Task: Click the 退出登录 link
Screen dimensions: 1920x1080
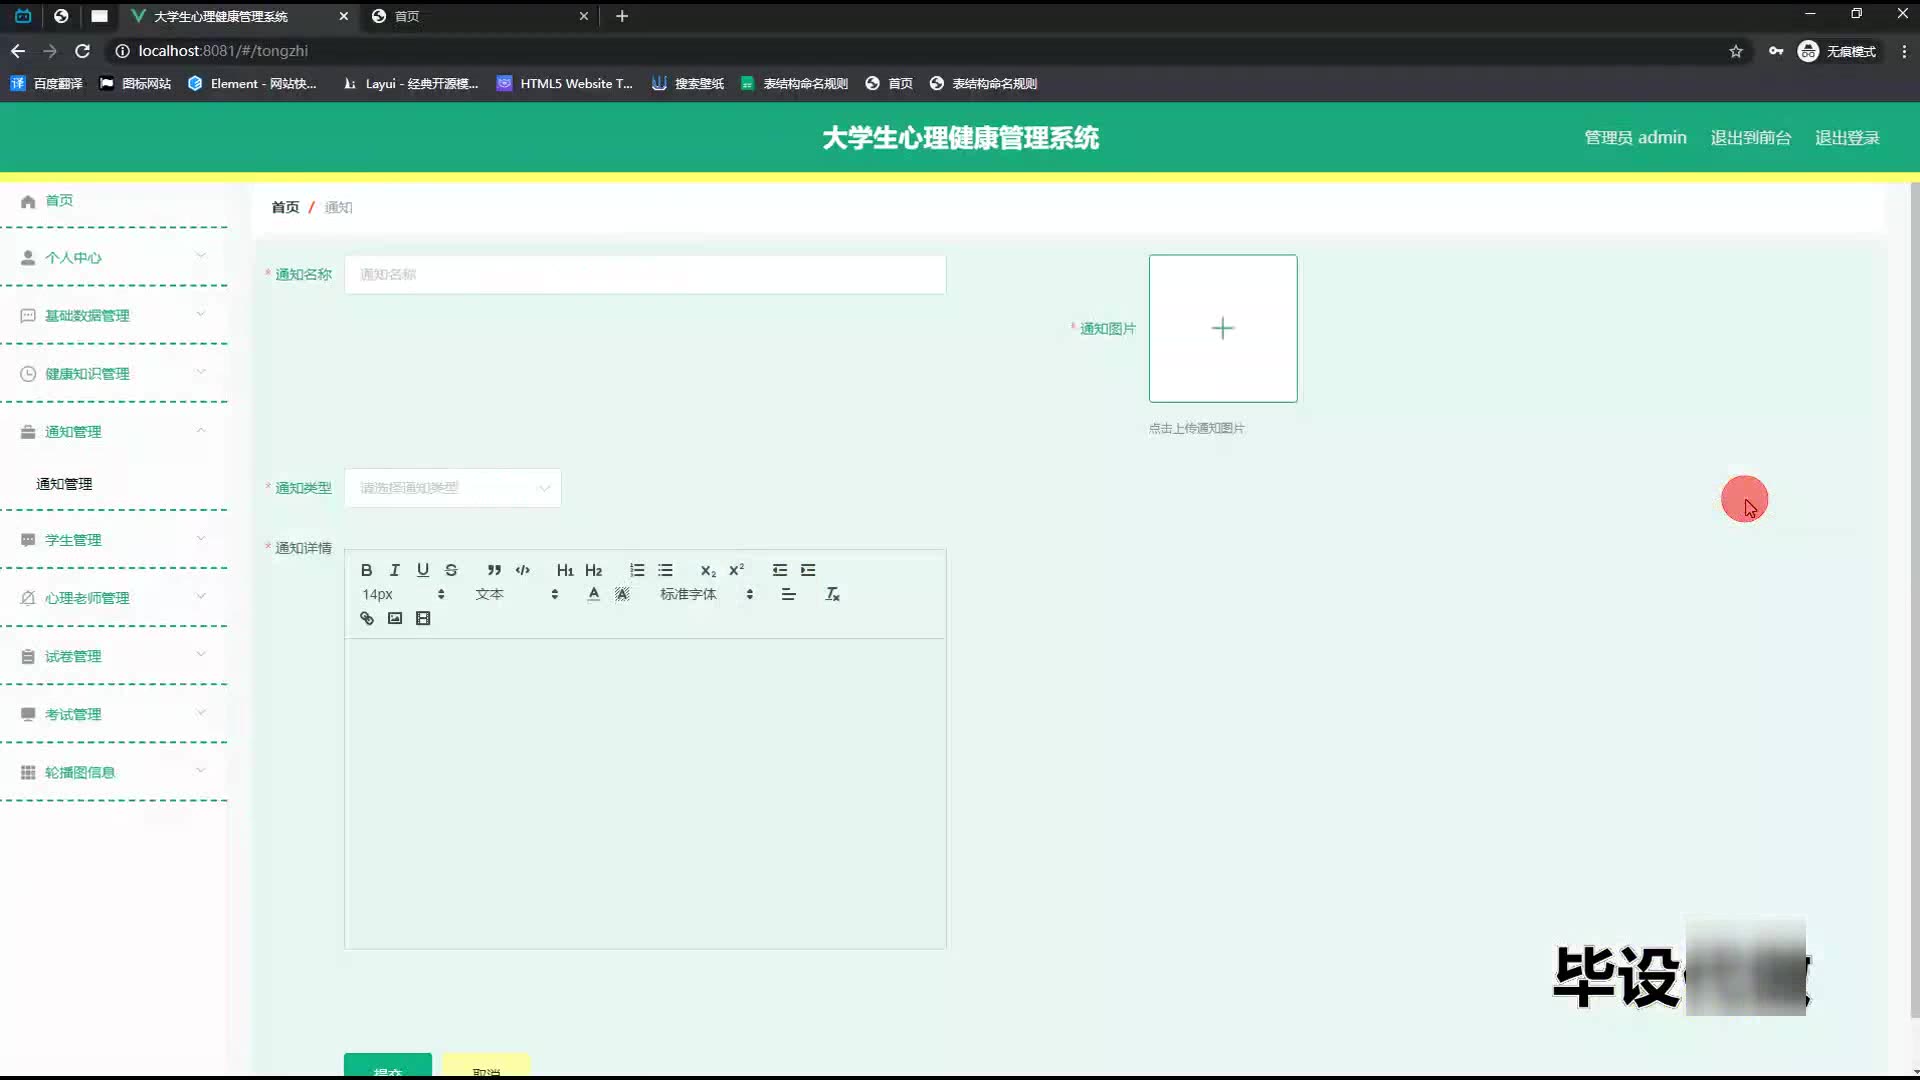Action: [1846, 138]
